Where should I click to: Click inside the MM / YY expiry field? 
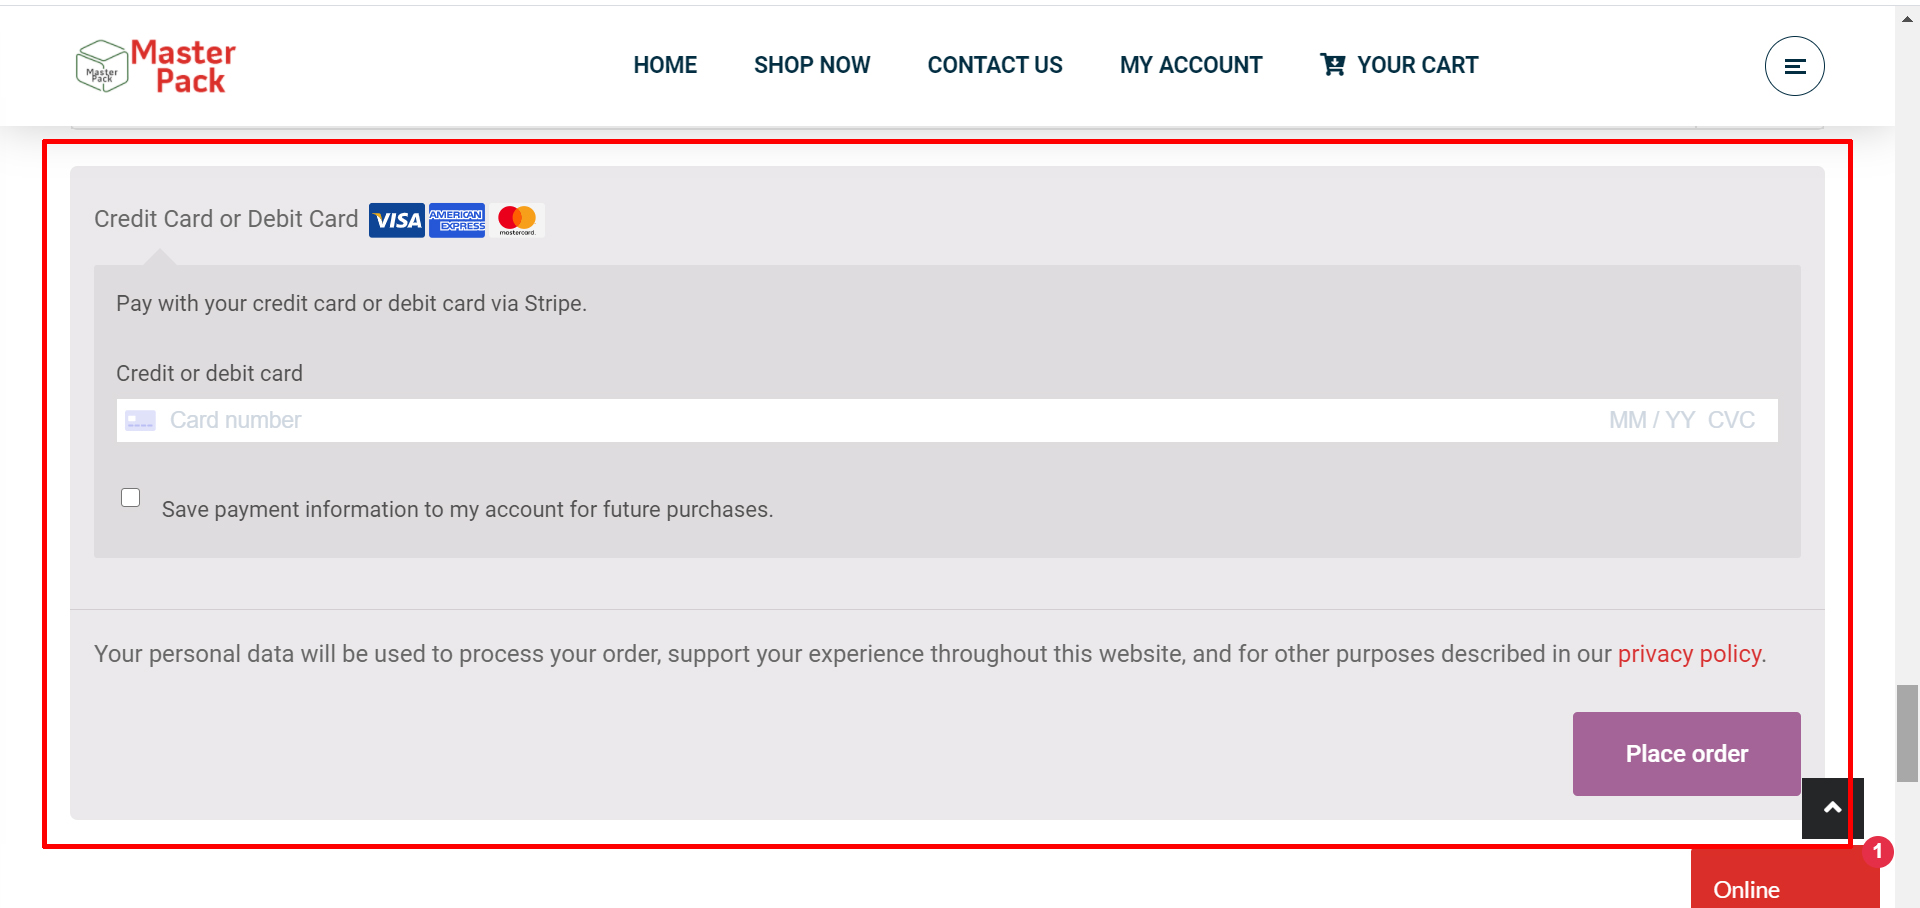1650,420
